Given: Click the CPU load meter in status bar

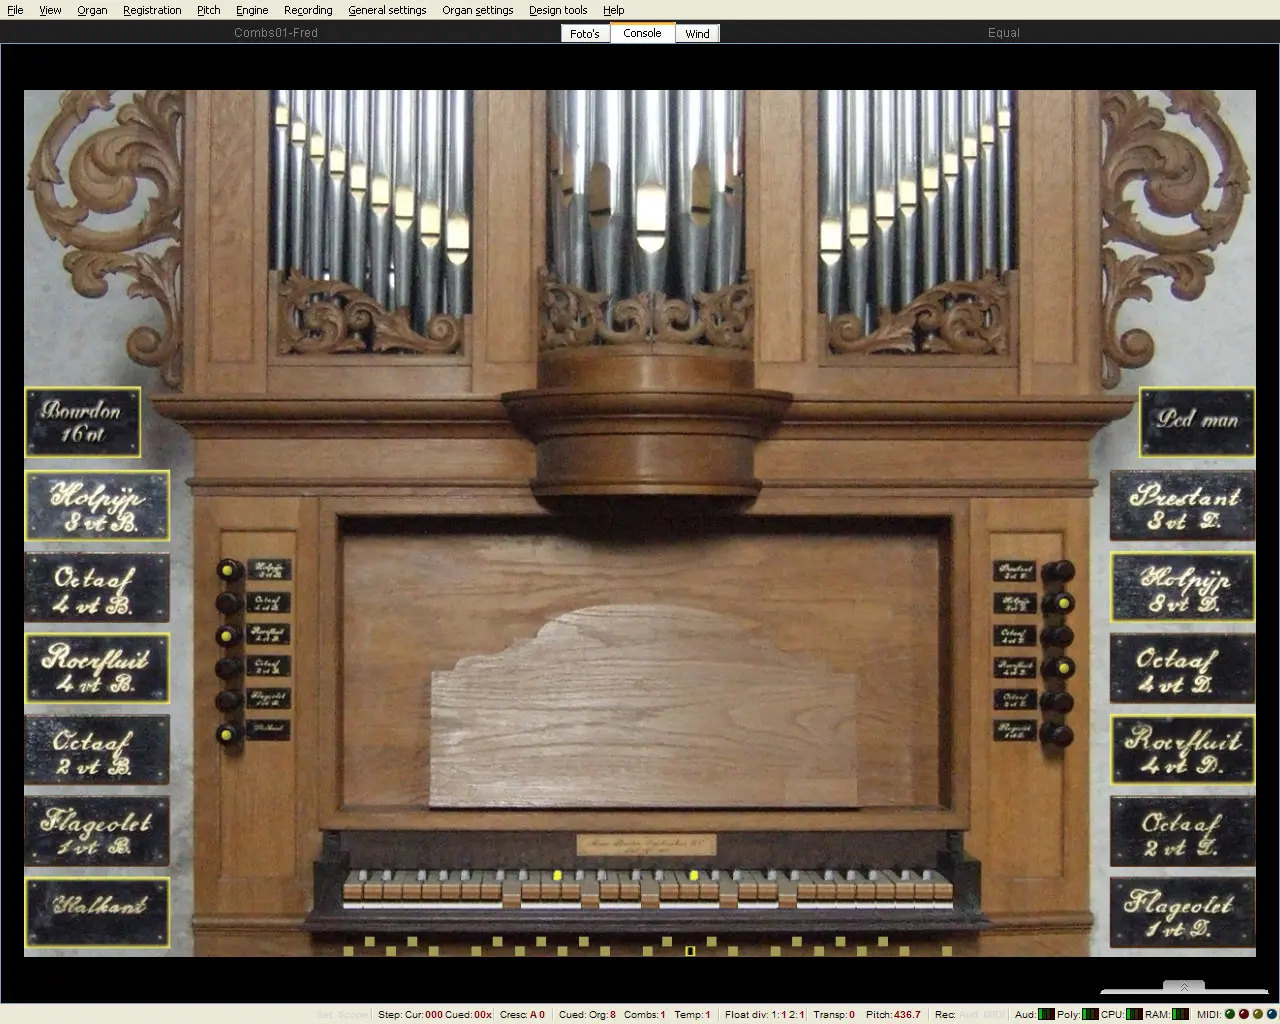Looking at the screenshot, I should [1134, 1014].
